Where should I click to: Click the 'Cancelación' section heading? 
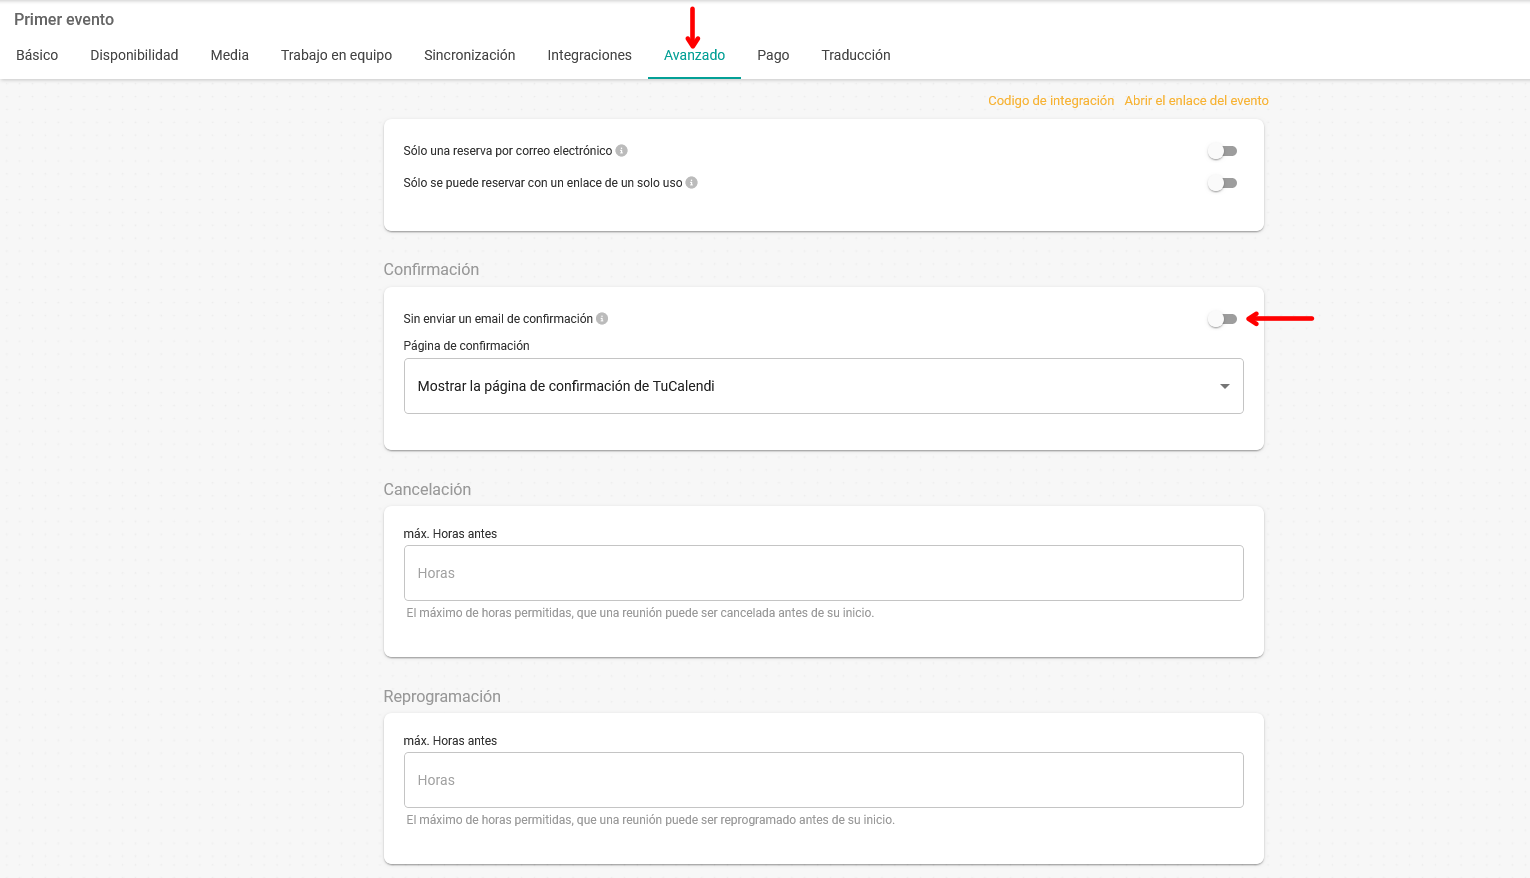coord(427,489)
